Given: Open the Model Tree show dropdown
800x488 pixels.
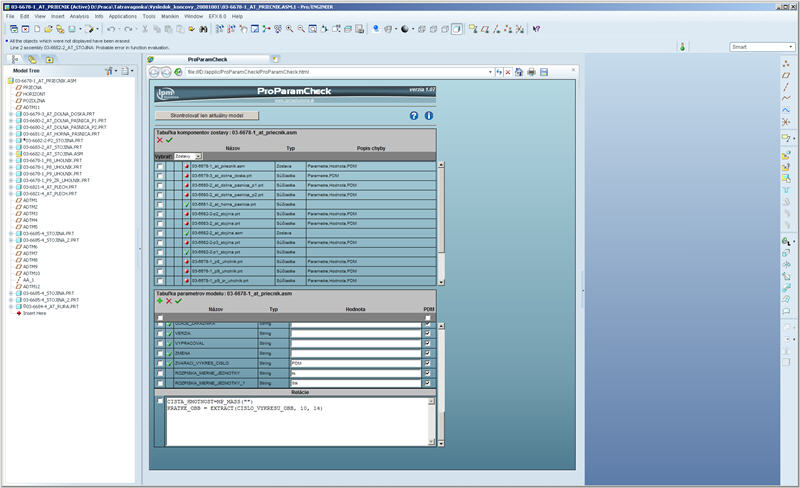Looking at the screenshot, I should click(x=126, y=71).
